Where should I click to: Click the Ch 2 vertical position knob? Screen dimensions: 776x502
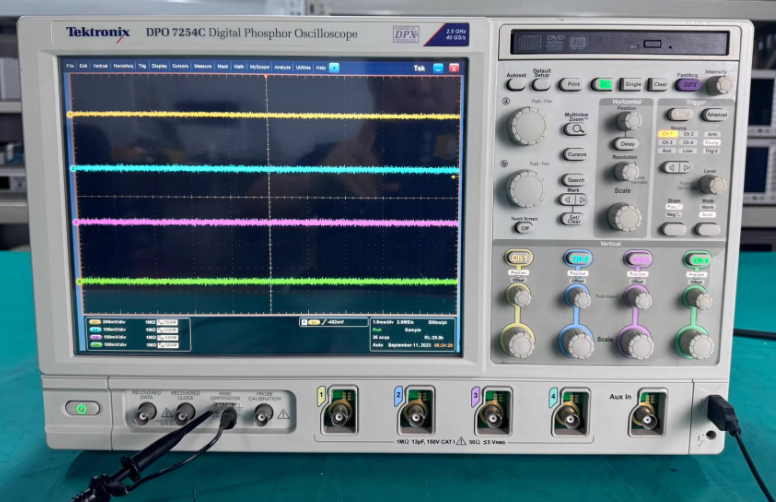579,298
